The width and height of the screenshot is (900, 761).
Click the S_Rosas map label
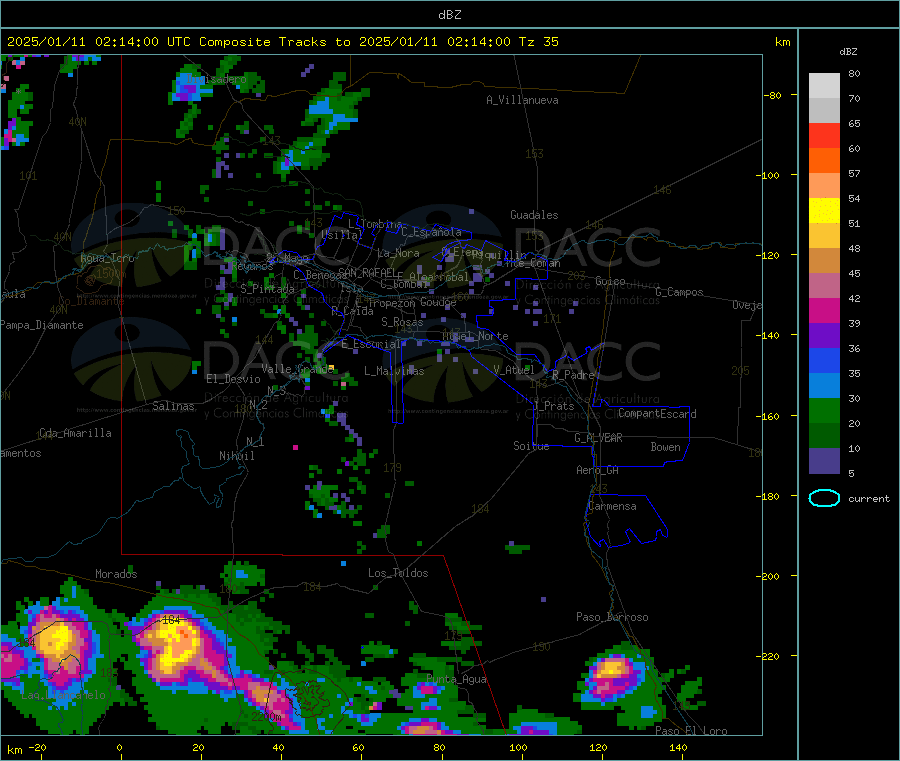402,322
